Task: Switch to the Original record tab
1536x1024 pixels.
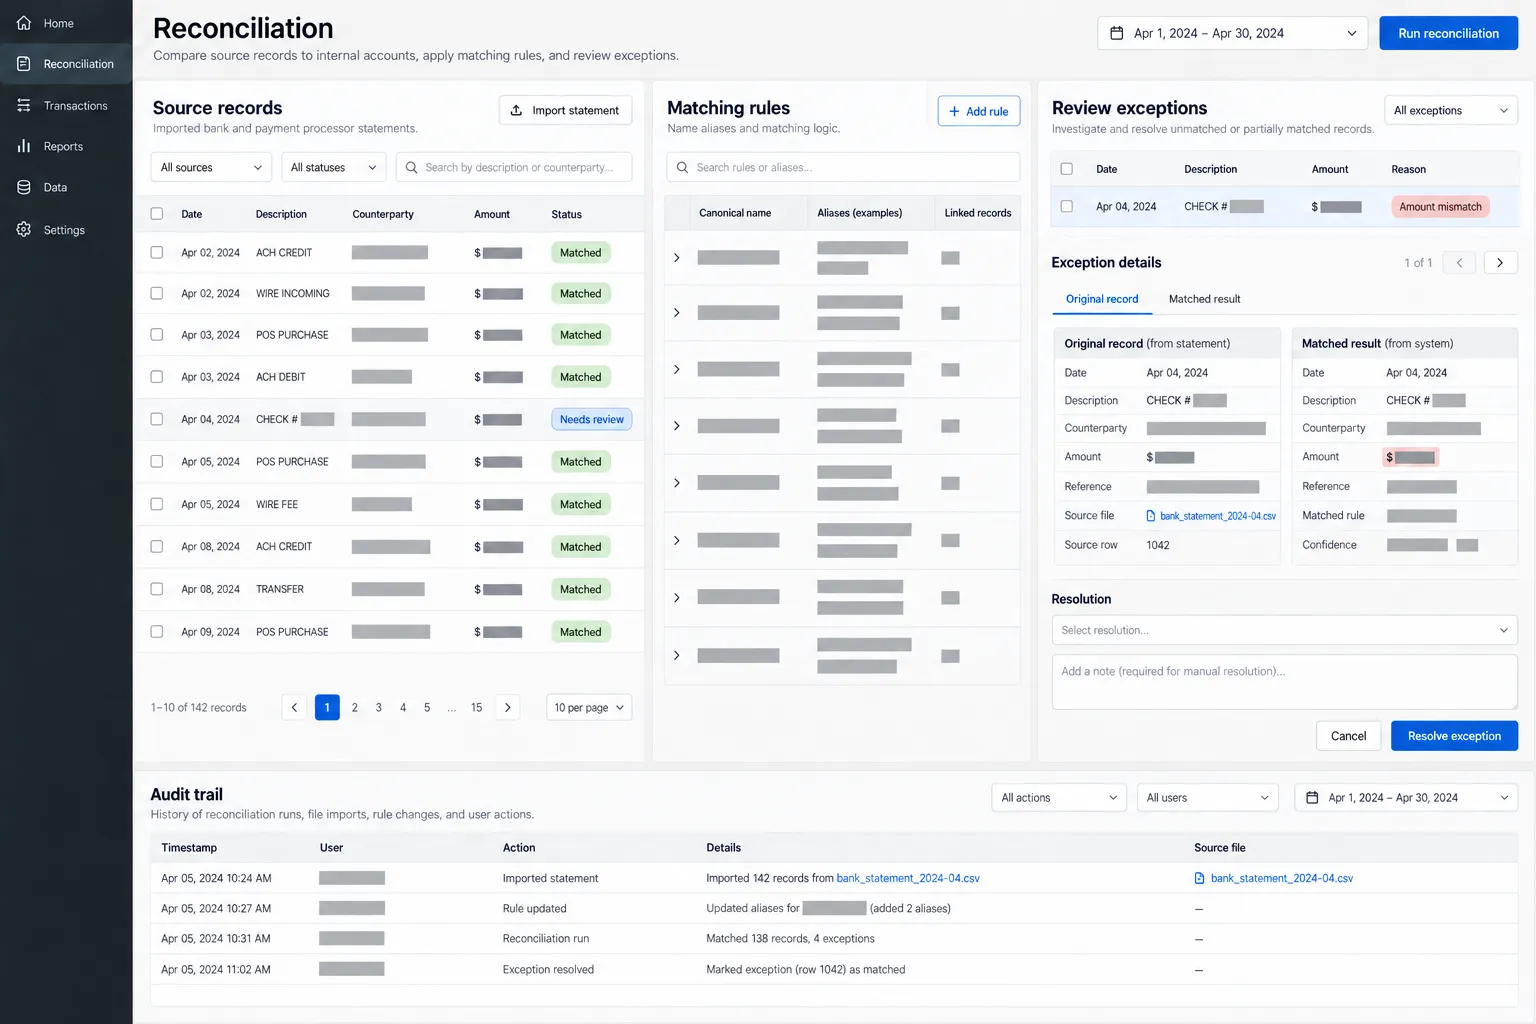Action: pyautogui.click(x=1102, y=299)
